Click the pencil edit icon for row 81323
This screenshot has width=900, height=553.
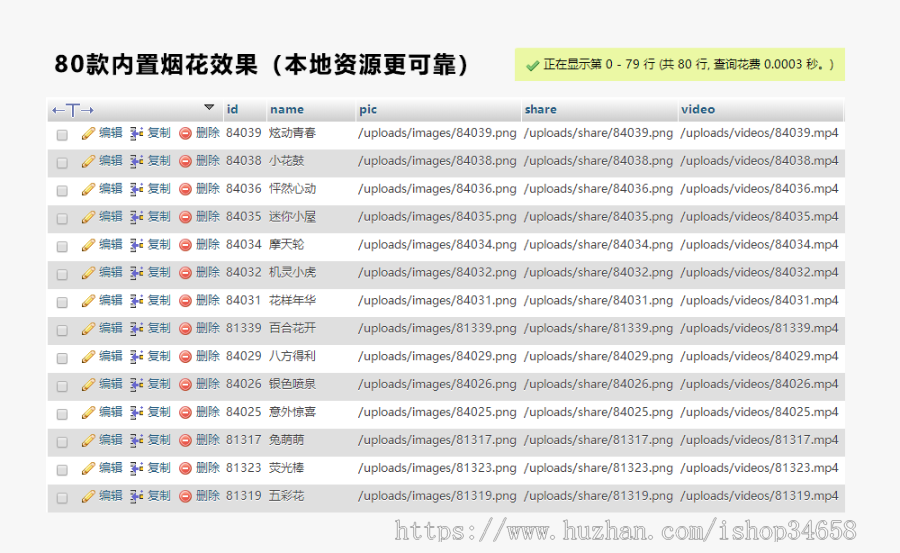coord(88,469)
